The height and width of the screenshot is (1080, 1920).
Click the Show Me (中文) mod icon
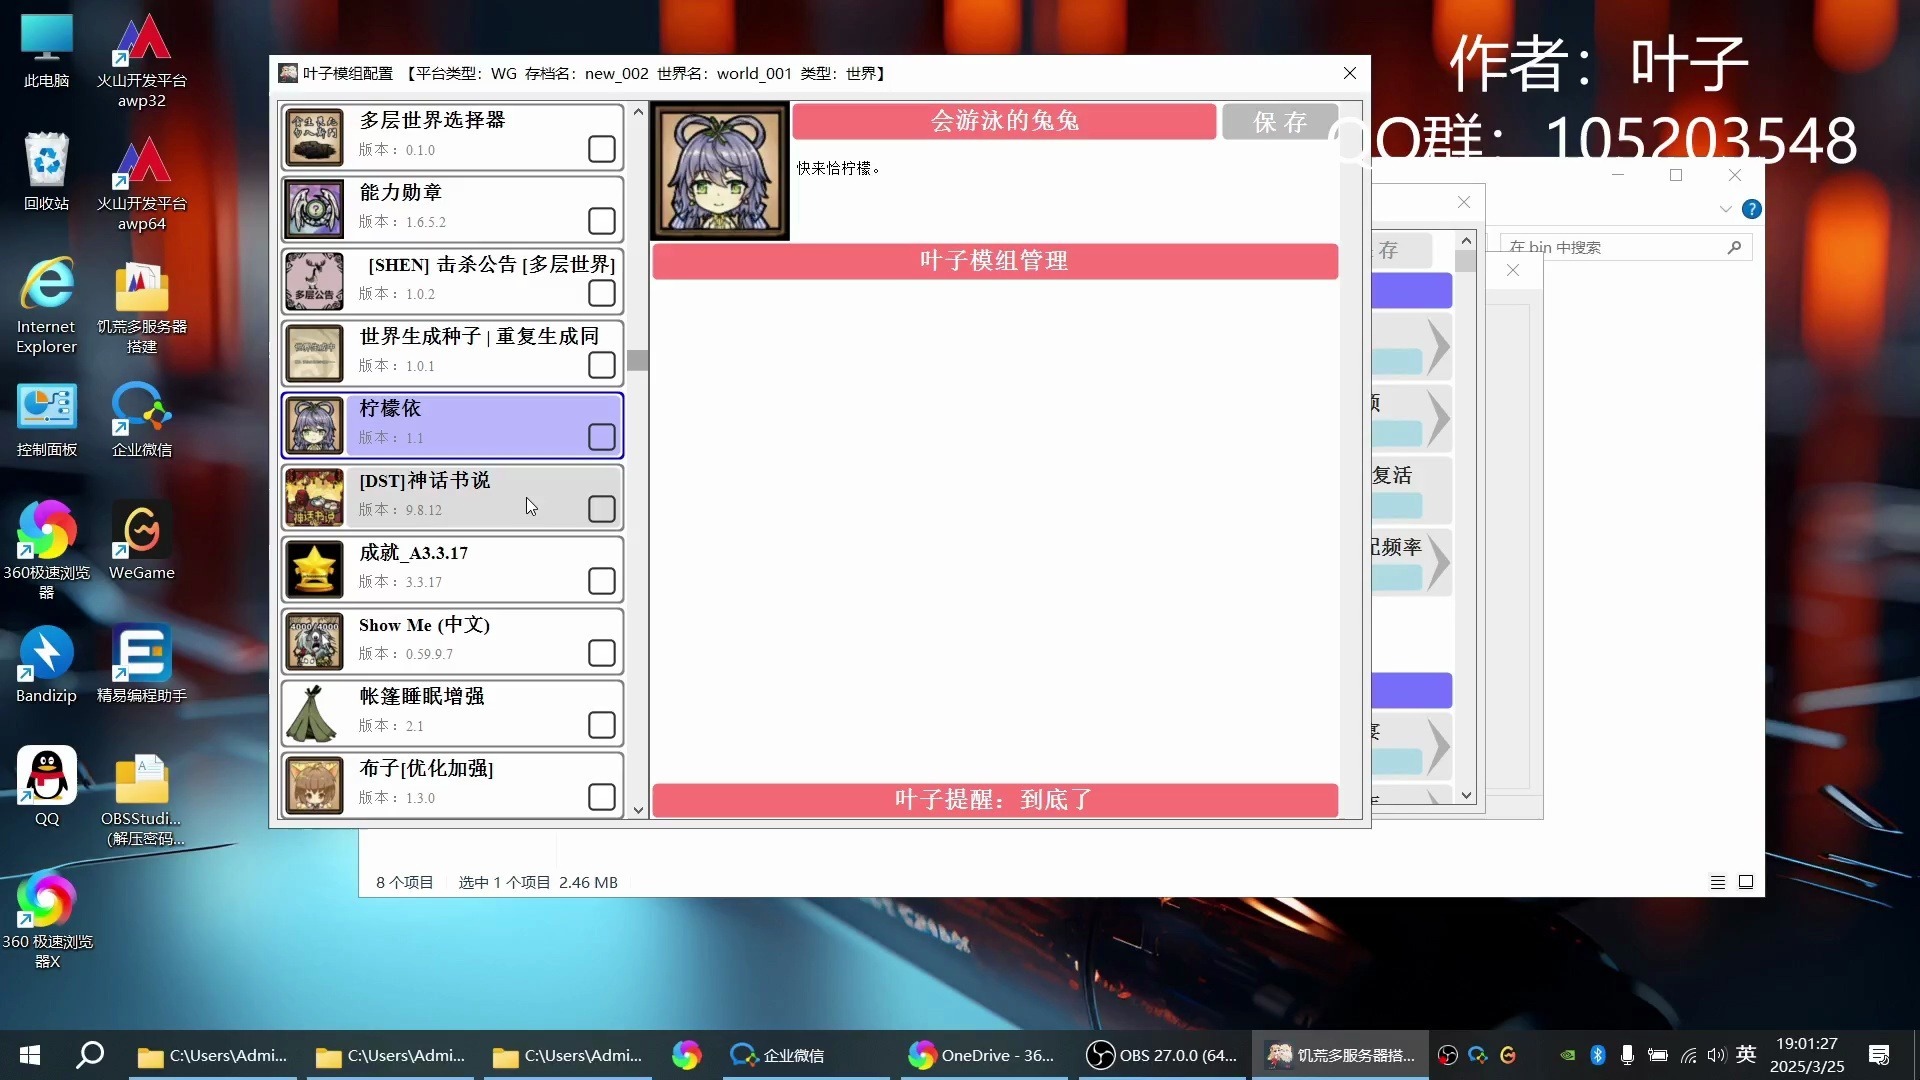pos(314,641)
